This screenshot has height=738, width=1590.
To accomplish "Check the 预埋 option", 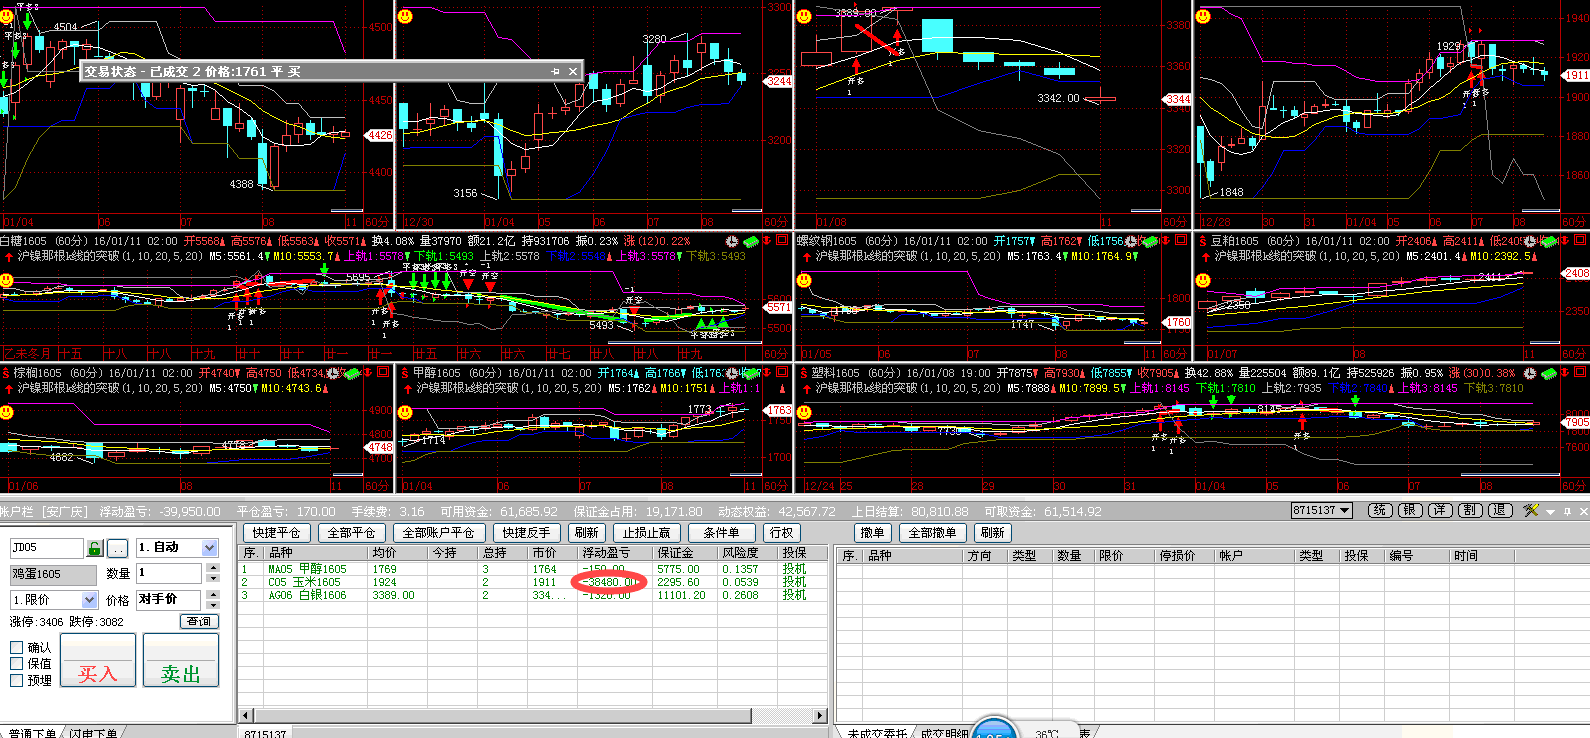I will [x=17, y=680].
